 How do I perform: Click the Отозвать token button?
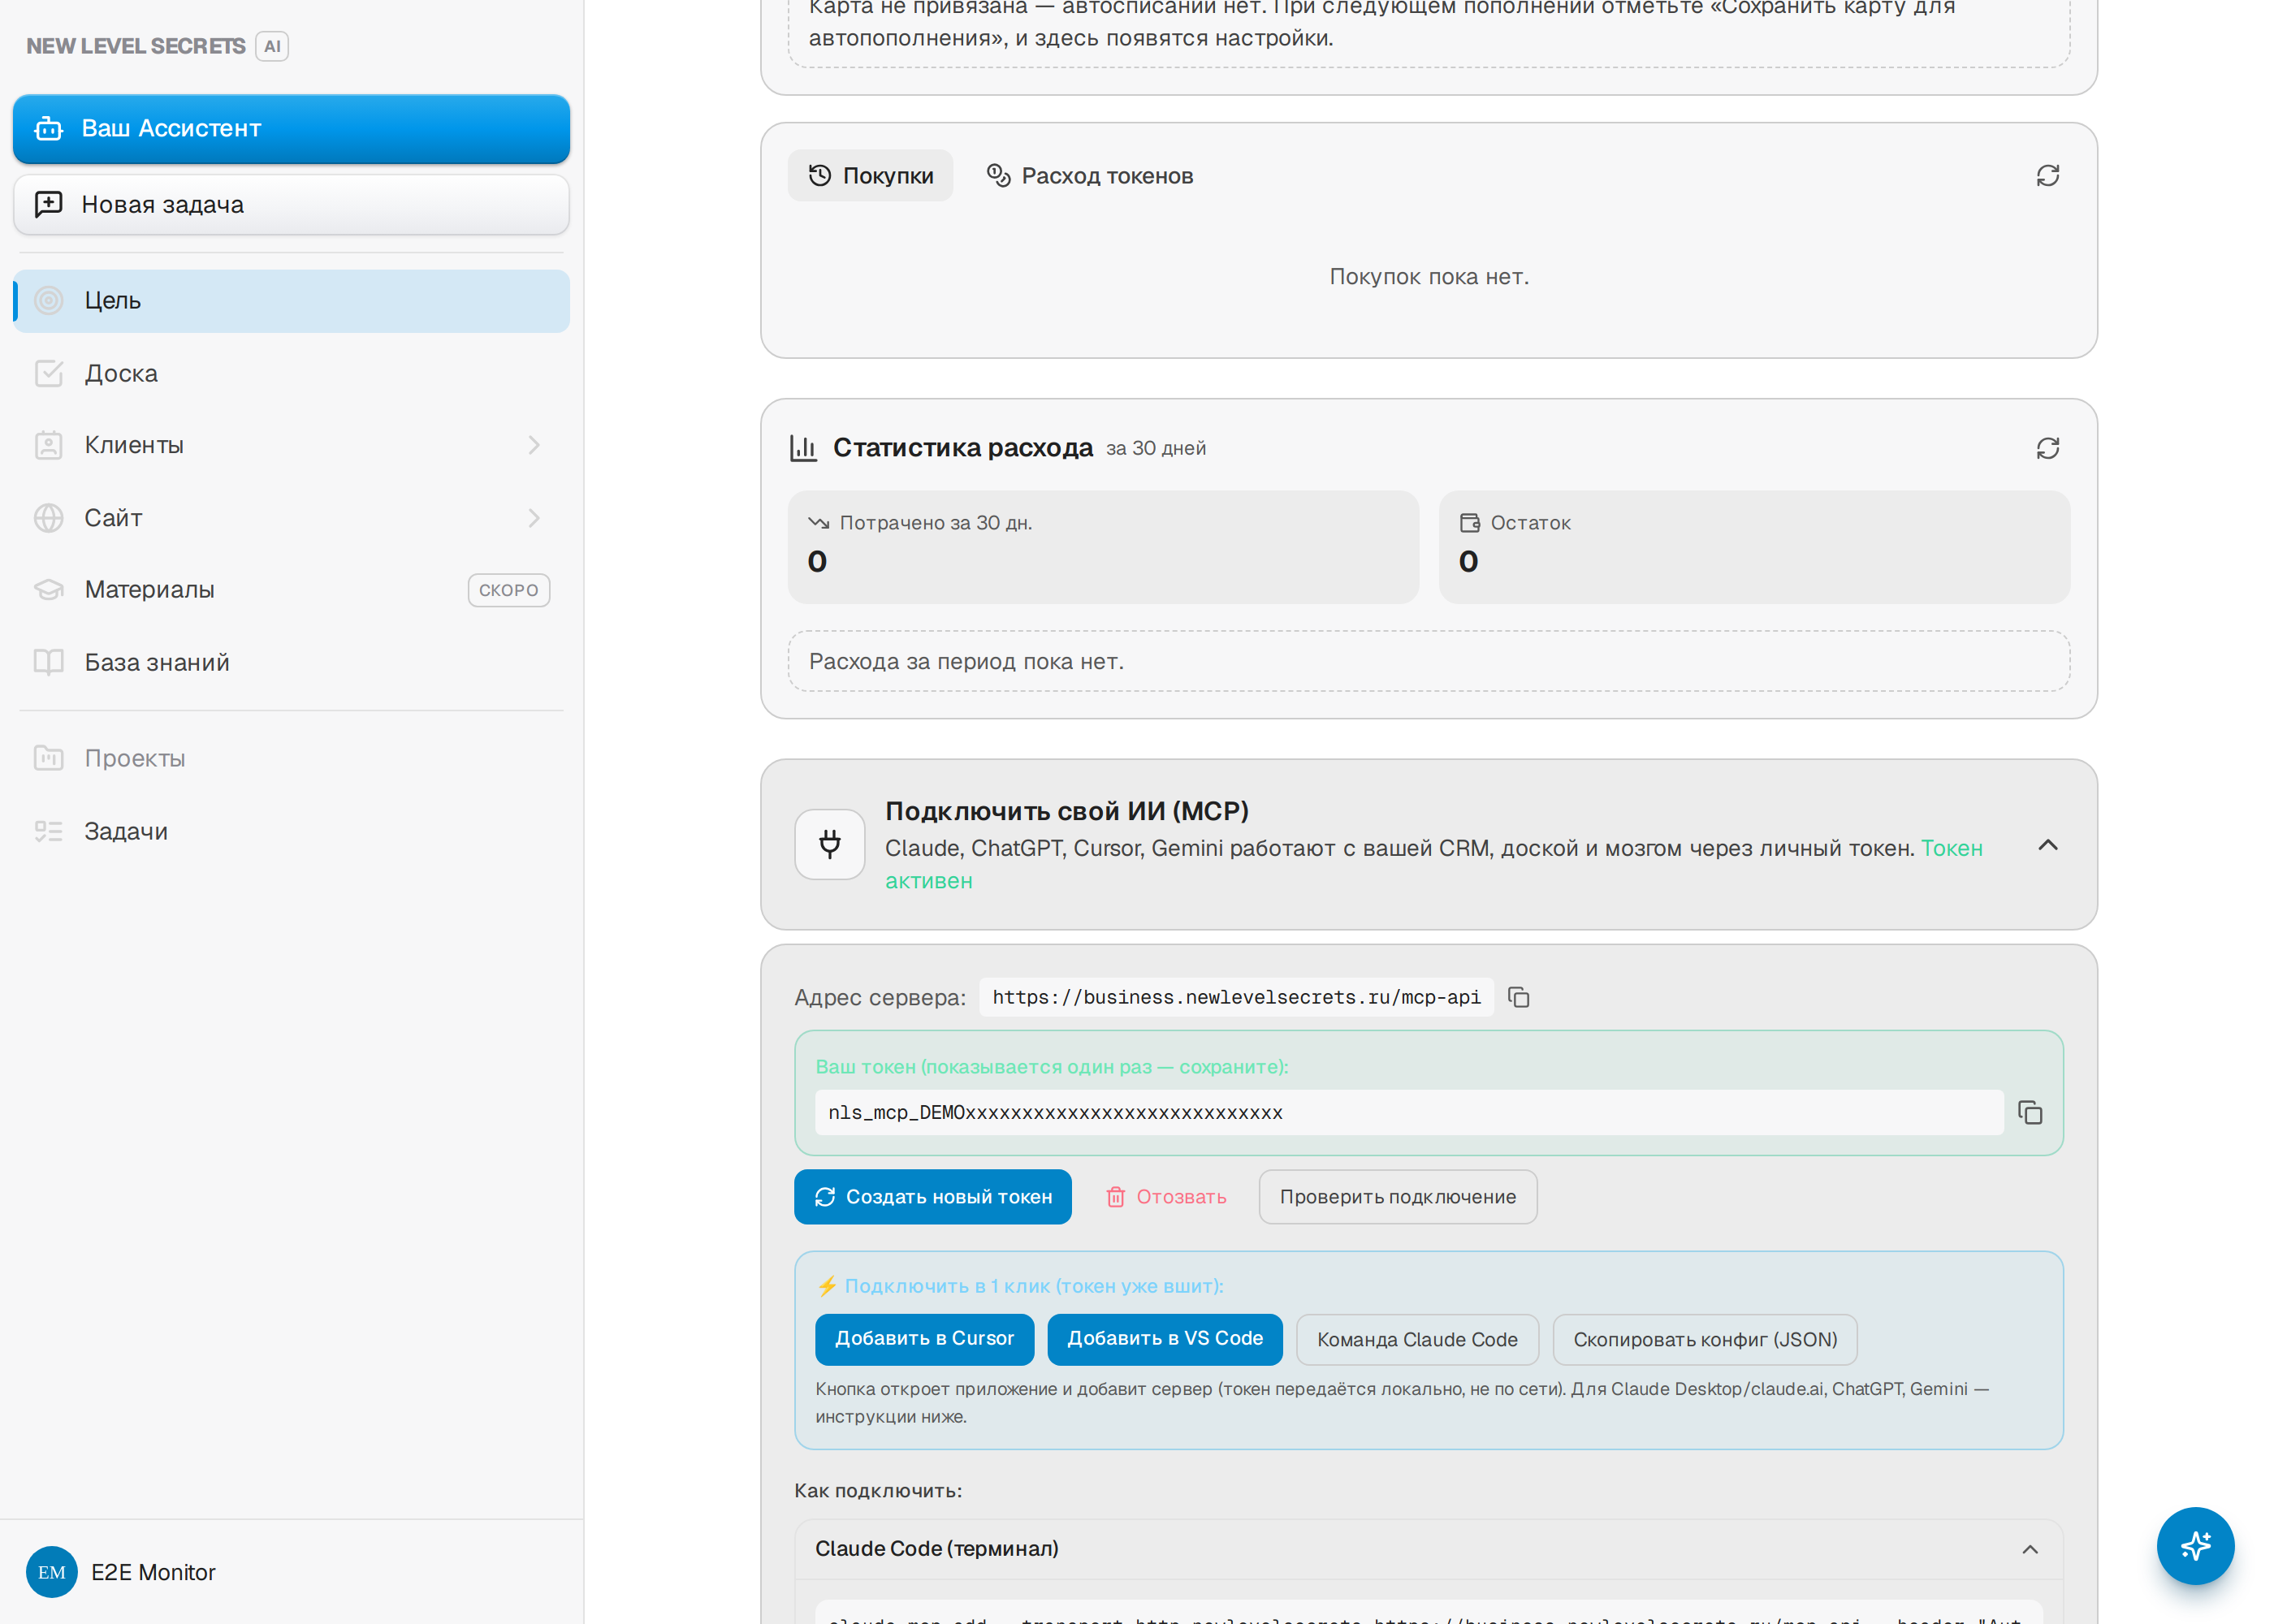(1166, 1197)
